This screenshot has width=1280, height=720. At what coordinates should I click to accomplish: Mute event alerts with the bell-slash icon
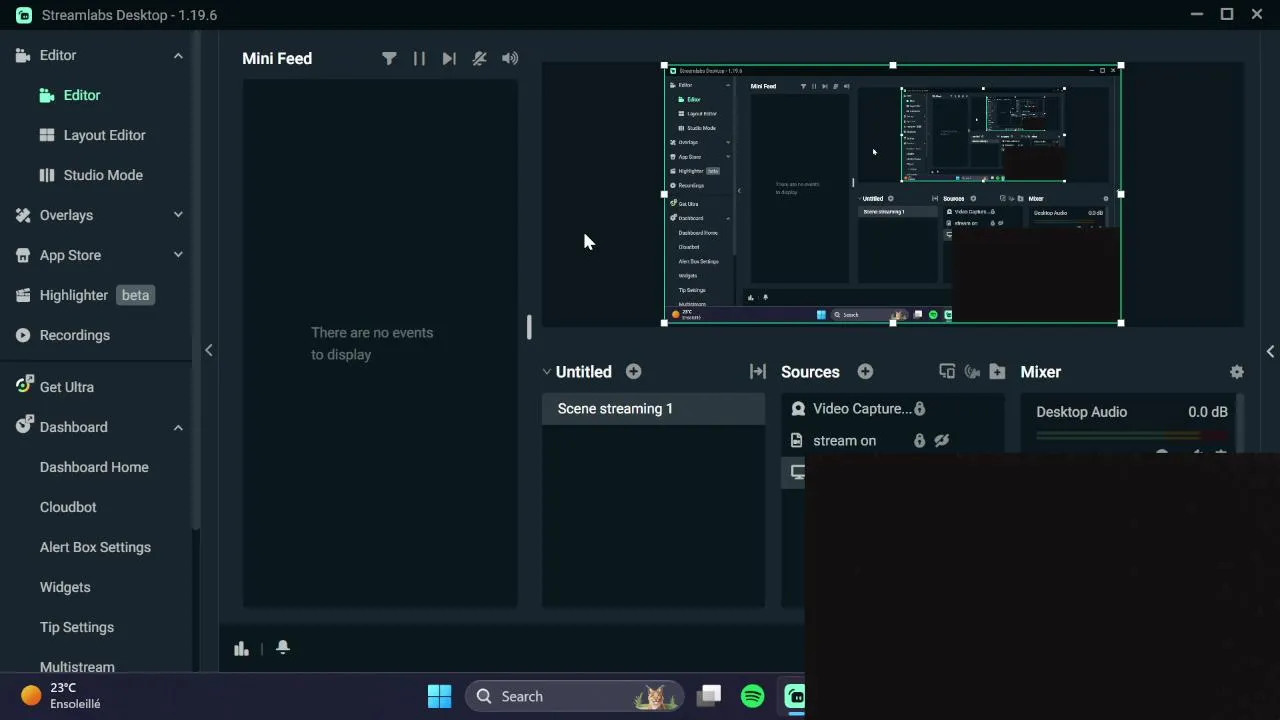coord(480,59)
